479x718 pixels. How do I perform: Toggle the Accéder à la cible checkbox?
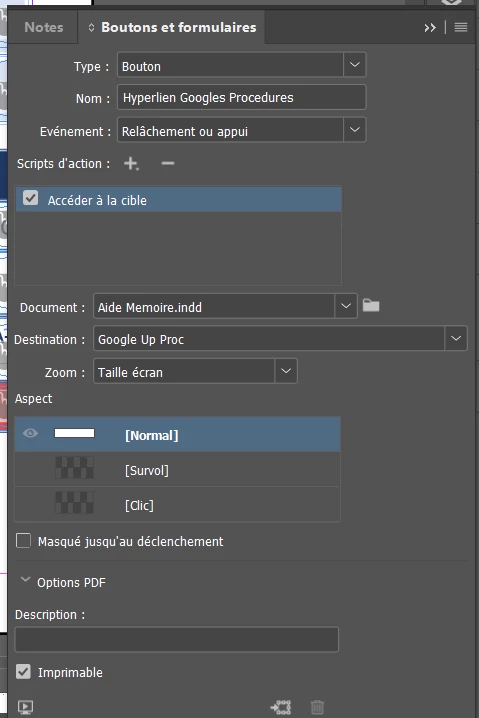tap(31, 198)
